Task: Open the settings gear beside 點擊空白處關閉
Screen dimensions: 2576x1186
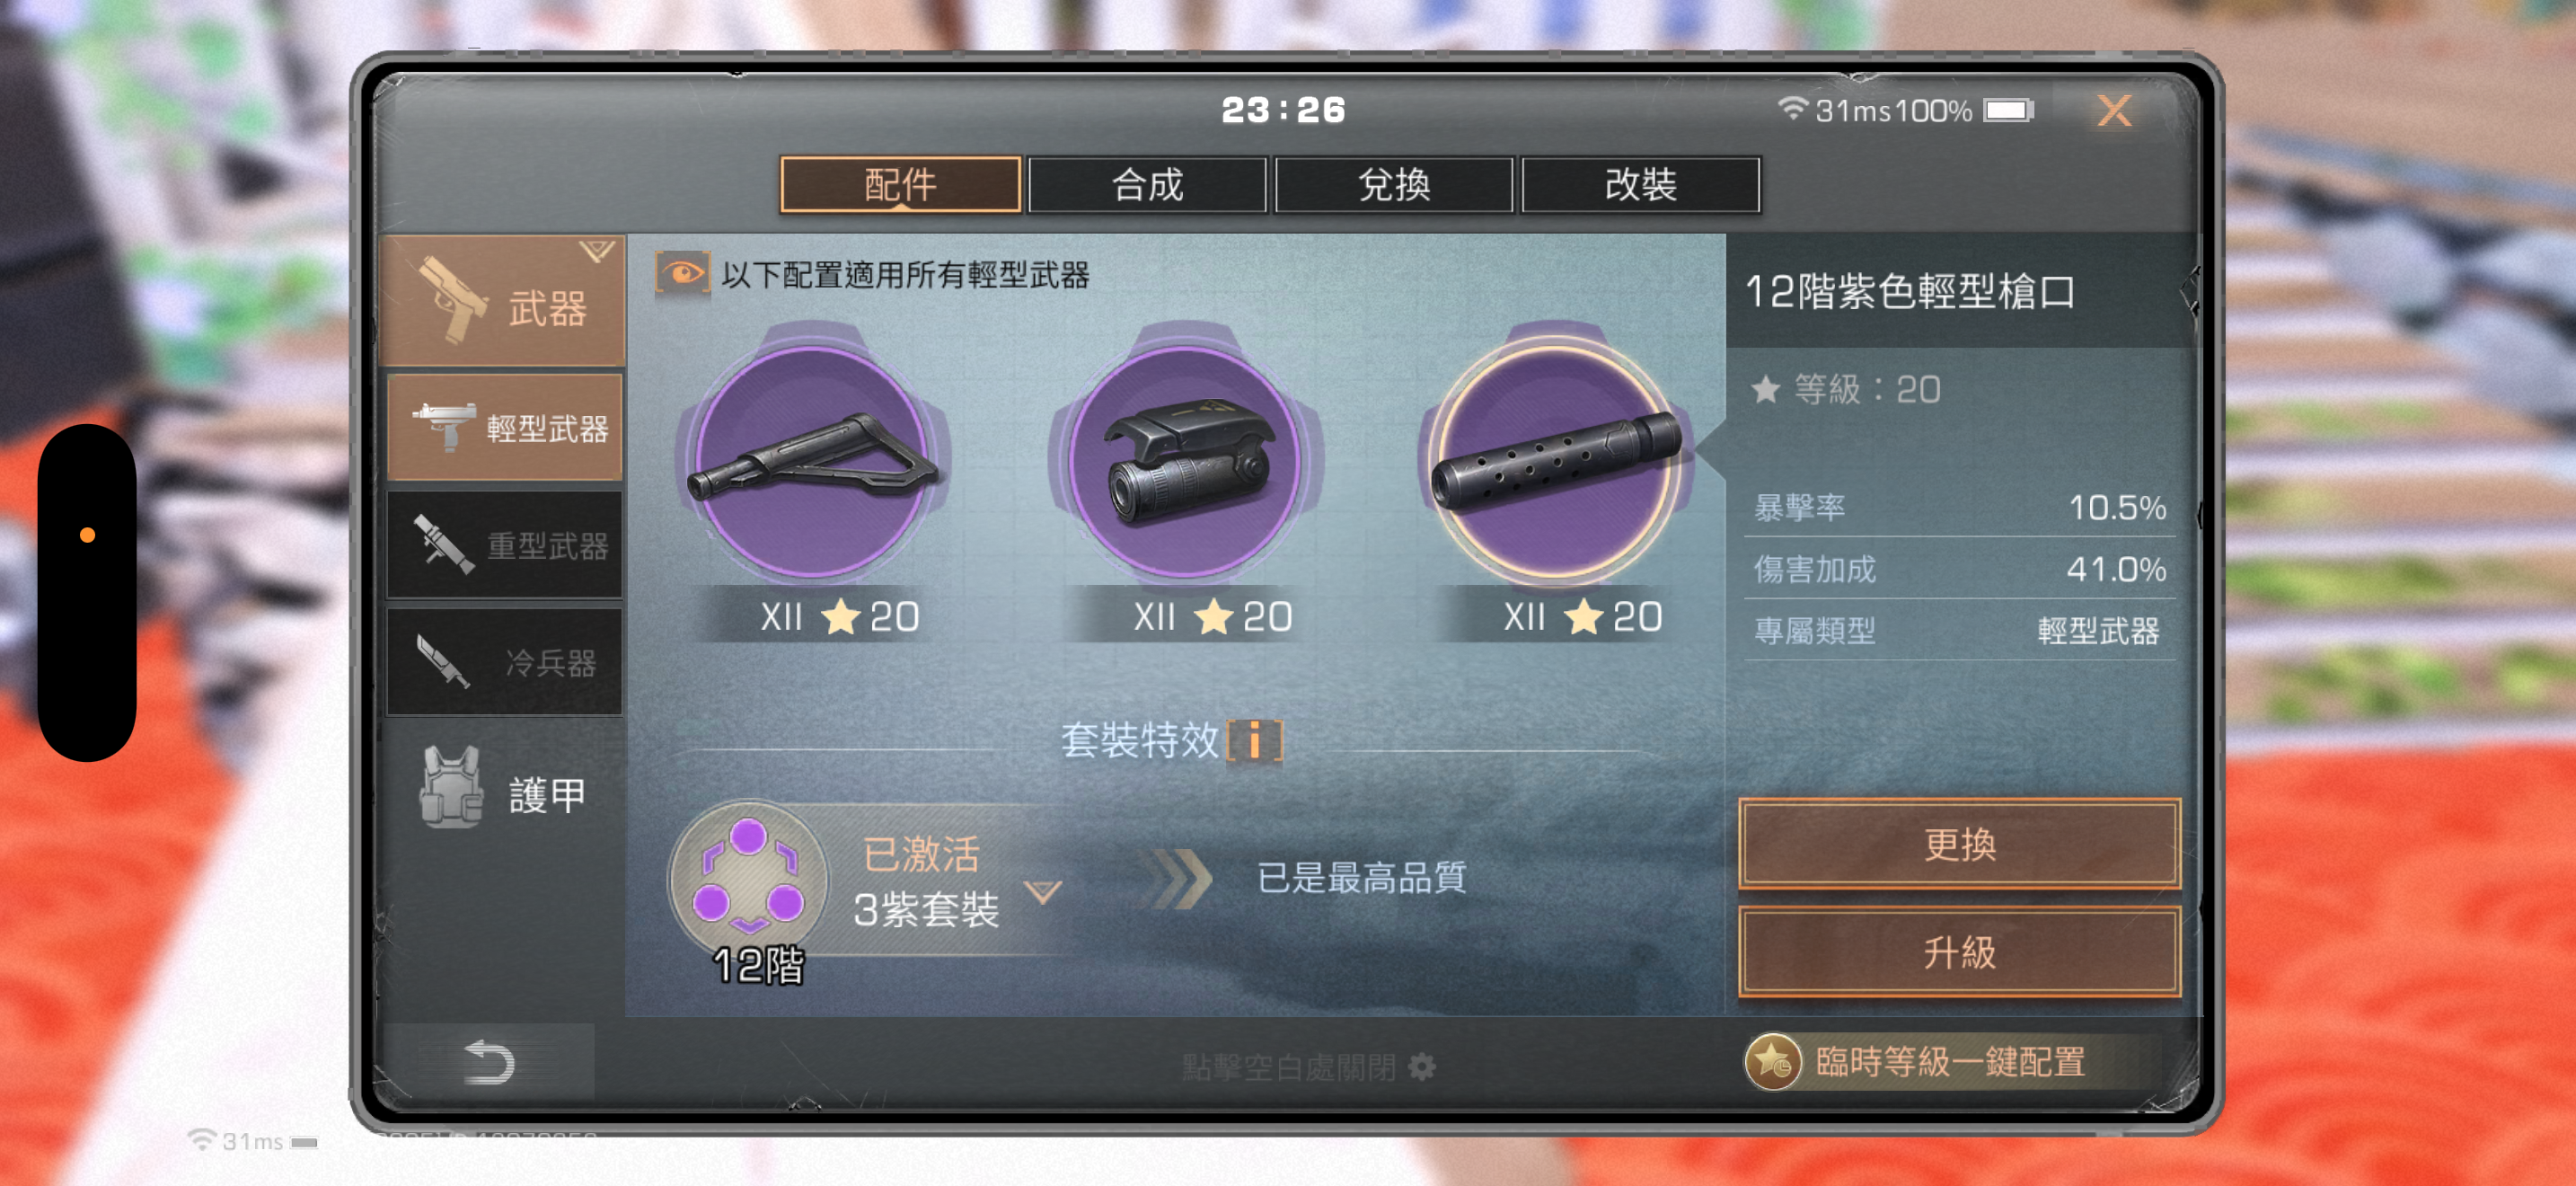Action: 1421,1067
